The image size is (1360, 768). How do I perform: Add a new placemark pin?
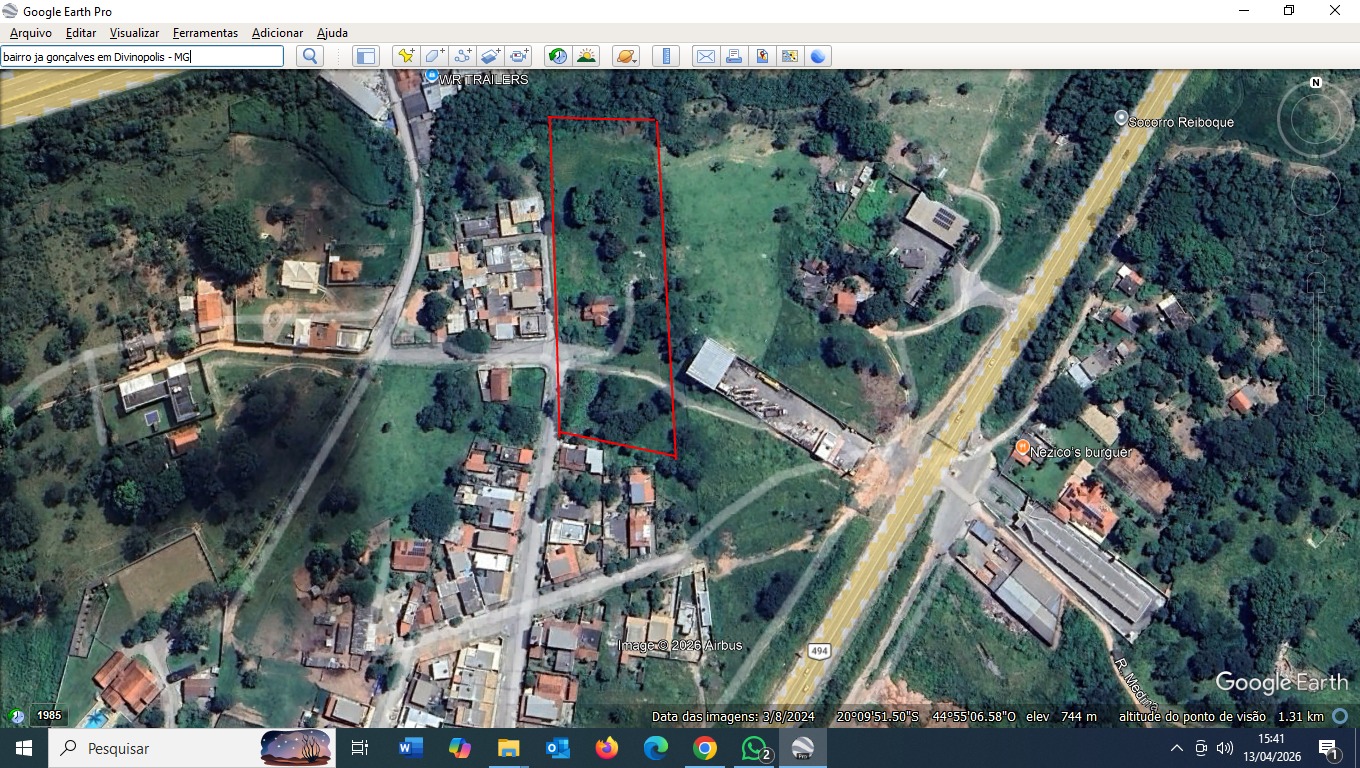click(x=405, y=56)
